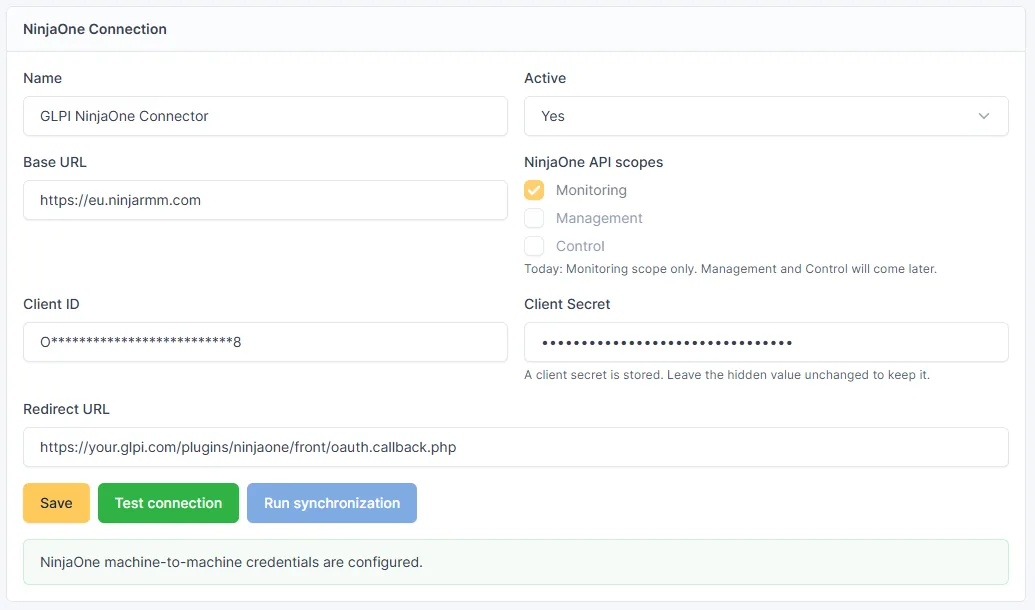Edit the Redirect URL field
Screen dimensions: 1035x610
click(x=516, y=447)
